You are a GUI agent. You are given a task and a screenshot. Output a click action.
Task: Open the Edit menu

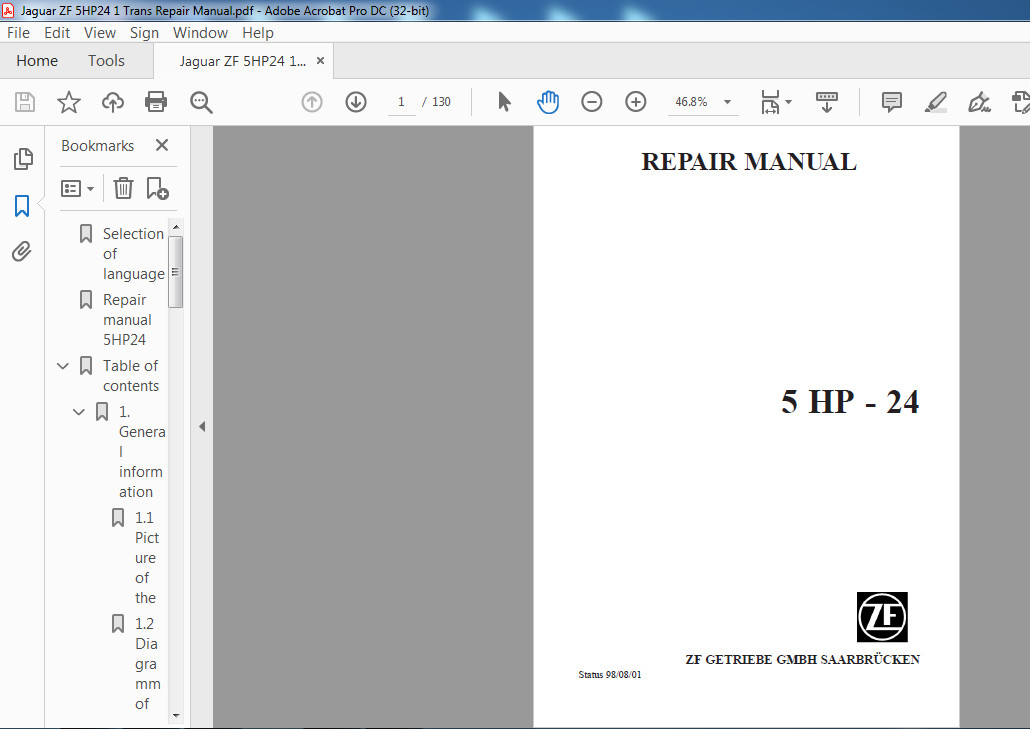(x=57, y=33)
